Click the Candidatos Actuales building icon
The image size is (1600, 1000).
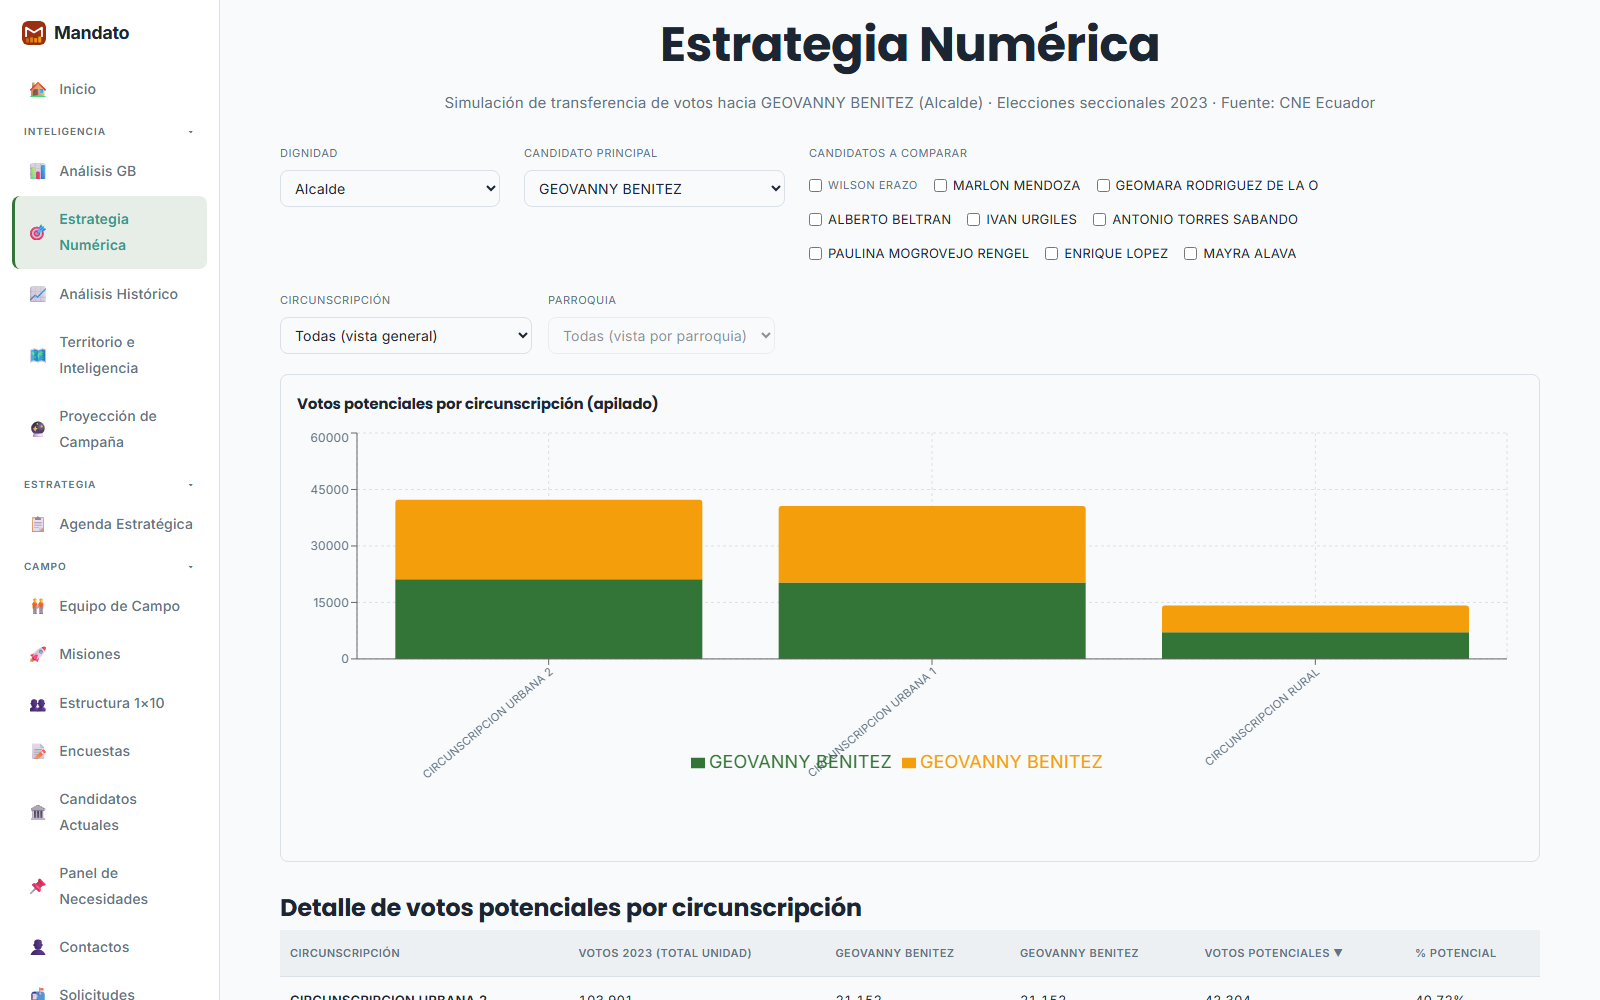38,812
